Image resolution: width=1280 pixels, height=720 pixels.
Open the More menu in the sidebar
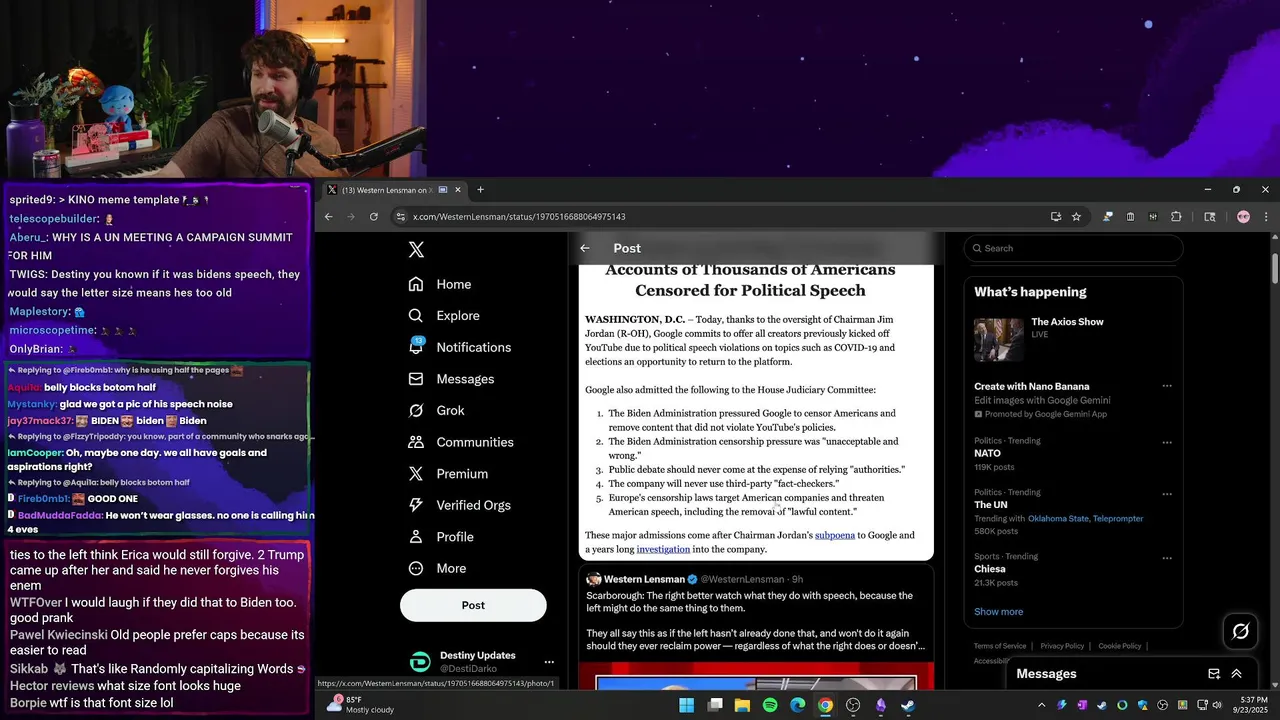tap(437, 568)
